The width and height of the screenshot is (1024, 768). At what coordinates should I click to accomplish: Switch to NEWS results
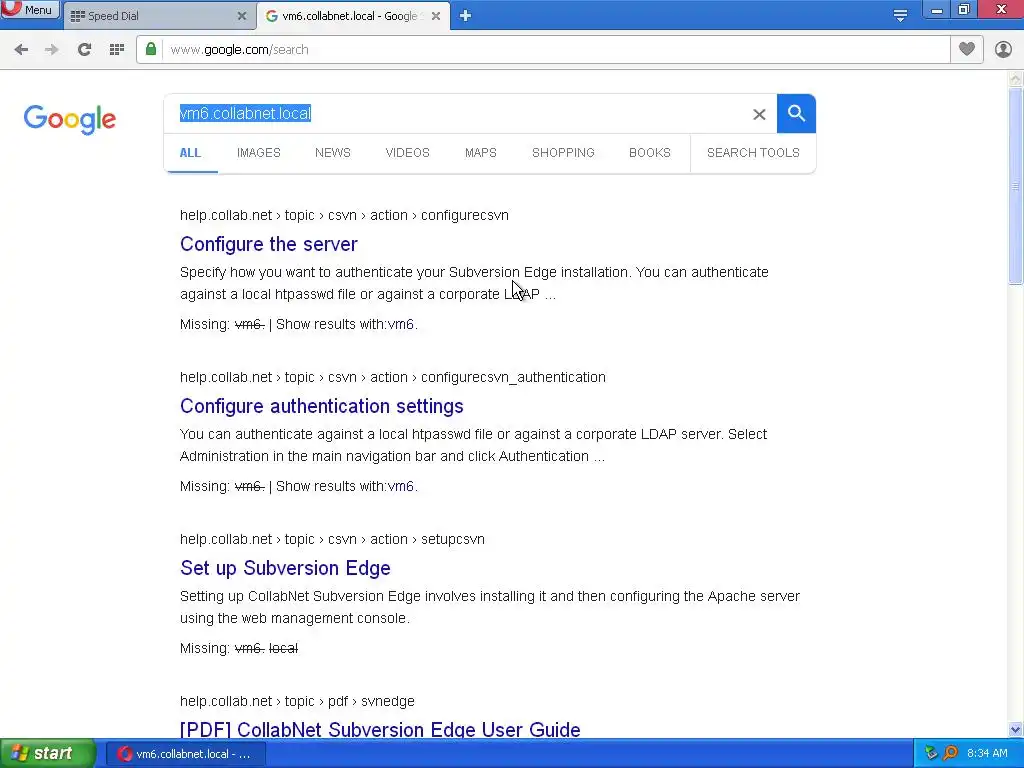pos(332,153)
